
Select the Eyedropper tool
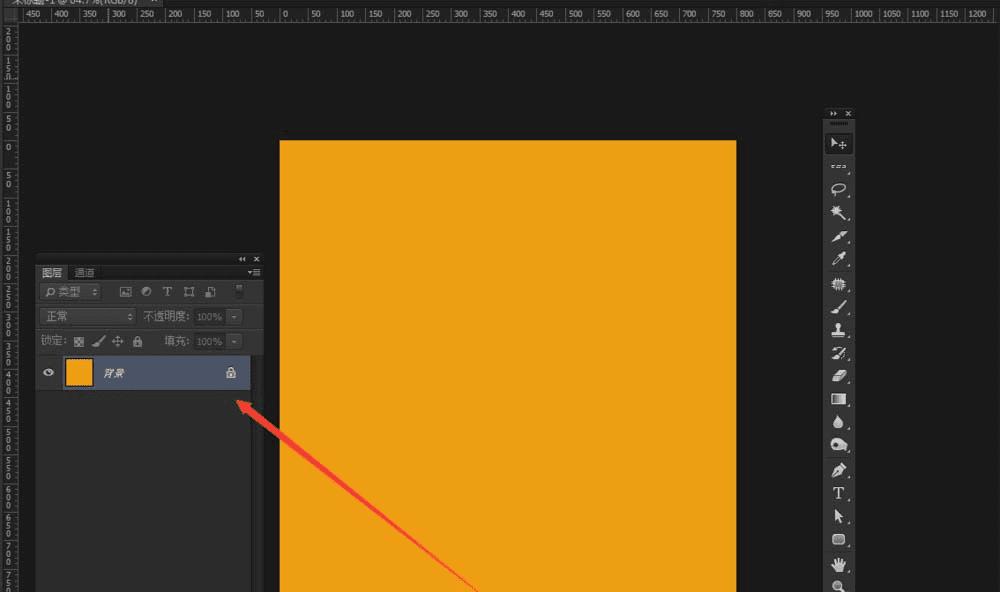[x=838, y=259]
